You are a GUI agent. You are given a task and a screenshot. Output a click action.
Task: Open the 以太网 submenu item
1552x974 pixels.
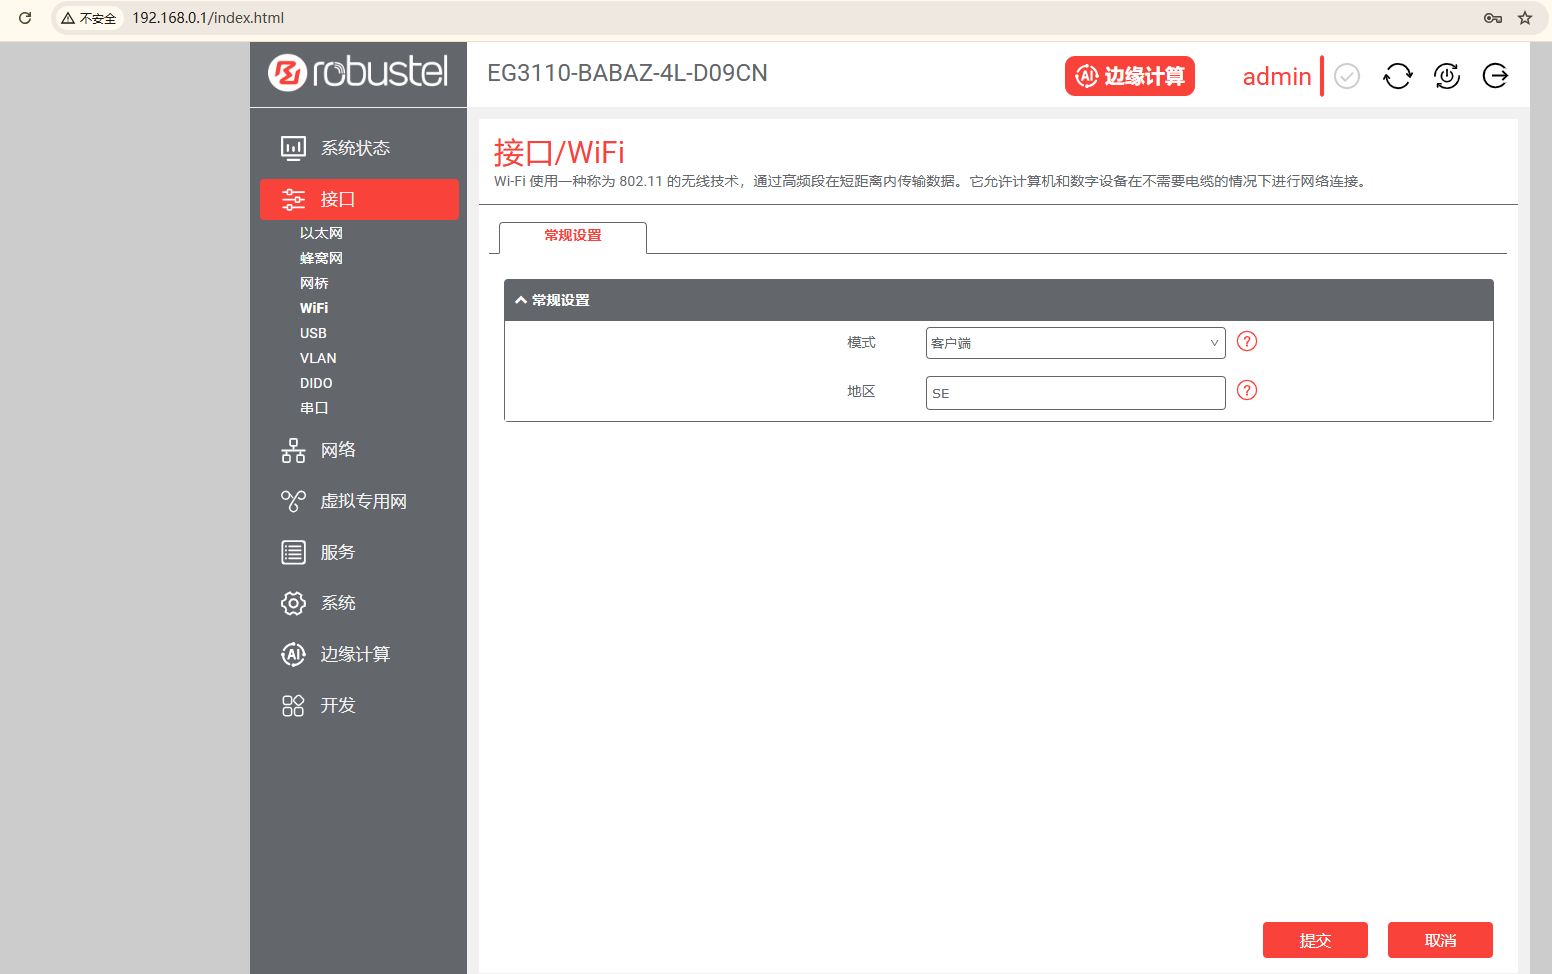[321, 233]
